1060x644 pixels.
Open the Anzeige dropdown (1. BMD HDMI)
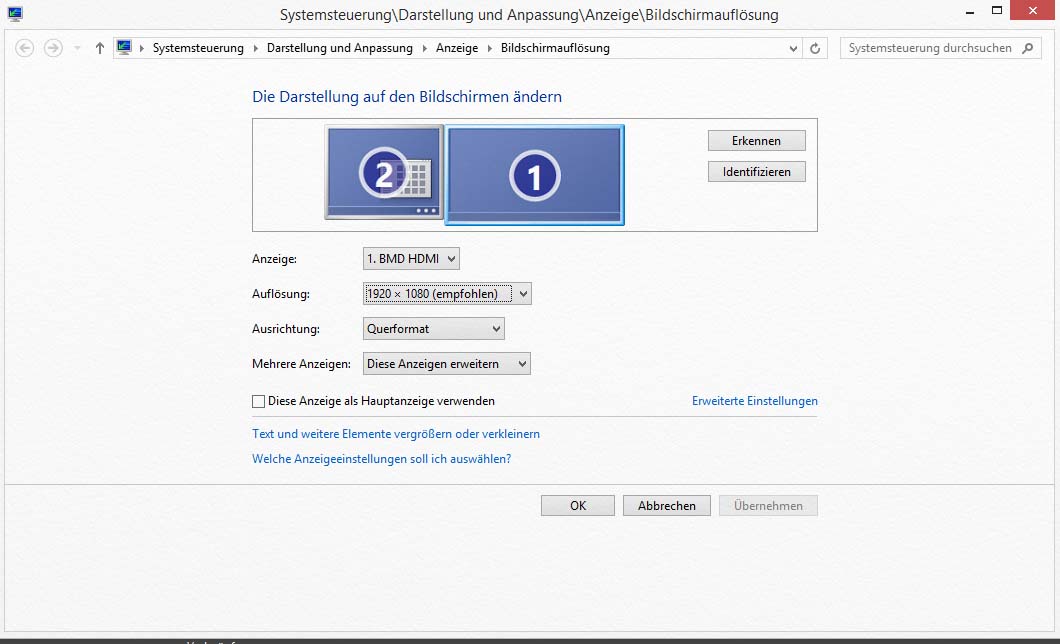[x=411, y=259]
